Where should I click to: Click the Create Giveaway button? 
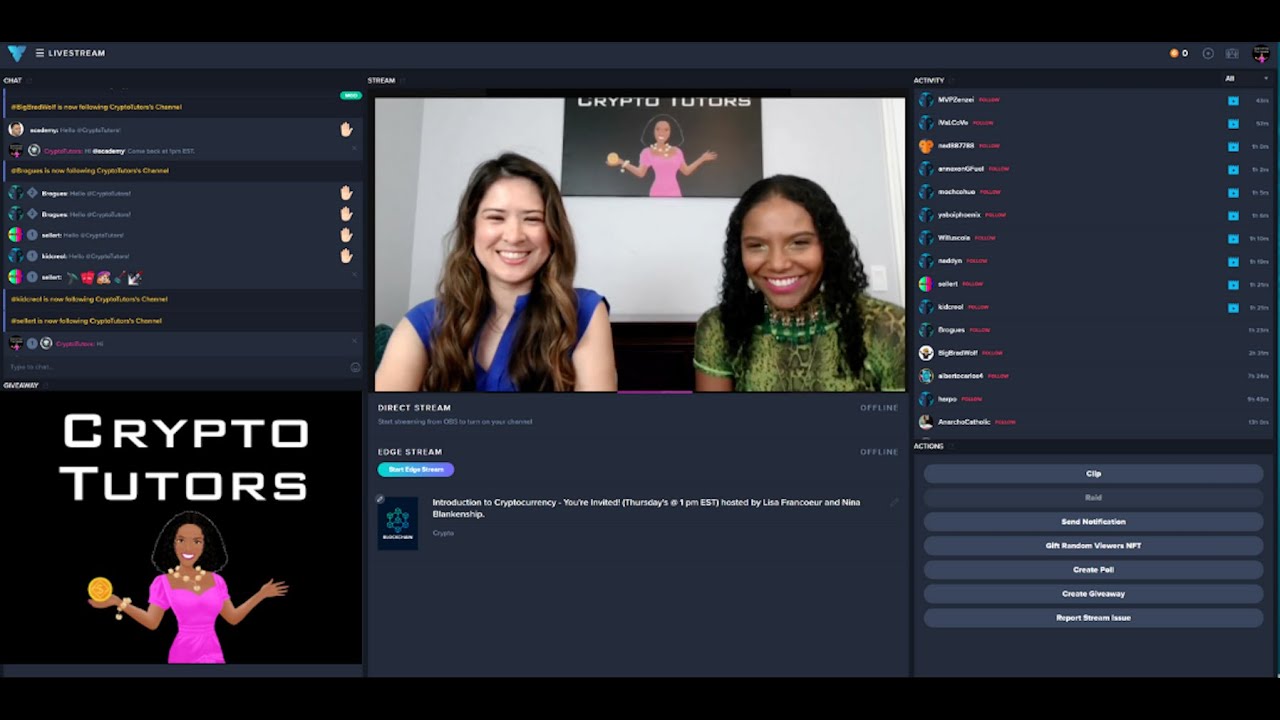pos(1093,594)
